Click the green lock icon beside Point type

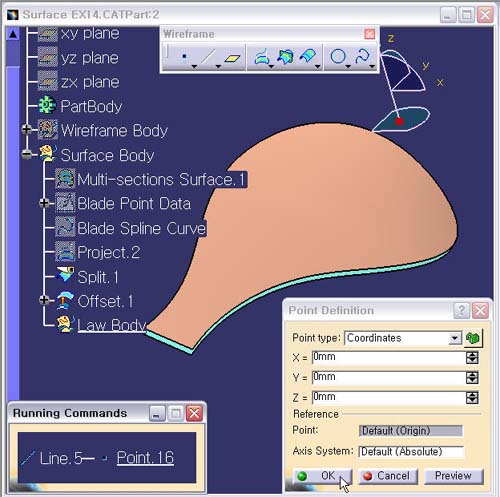(x=473, y=338)
